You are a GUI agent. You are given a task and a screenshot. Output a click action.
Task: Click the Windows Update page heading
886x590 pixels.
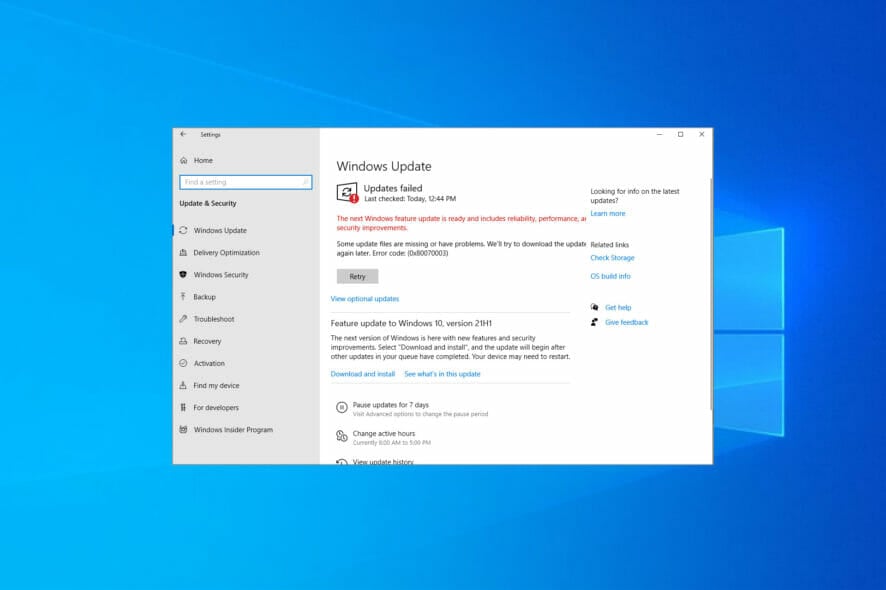[384, 166]
